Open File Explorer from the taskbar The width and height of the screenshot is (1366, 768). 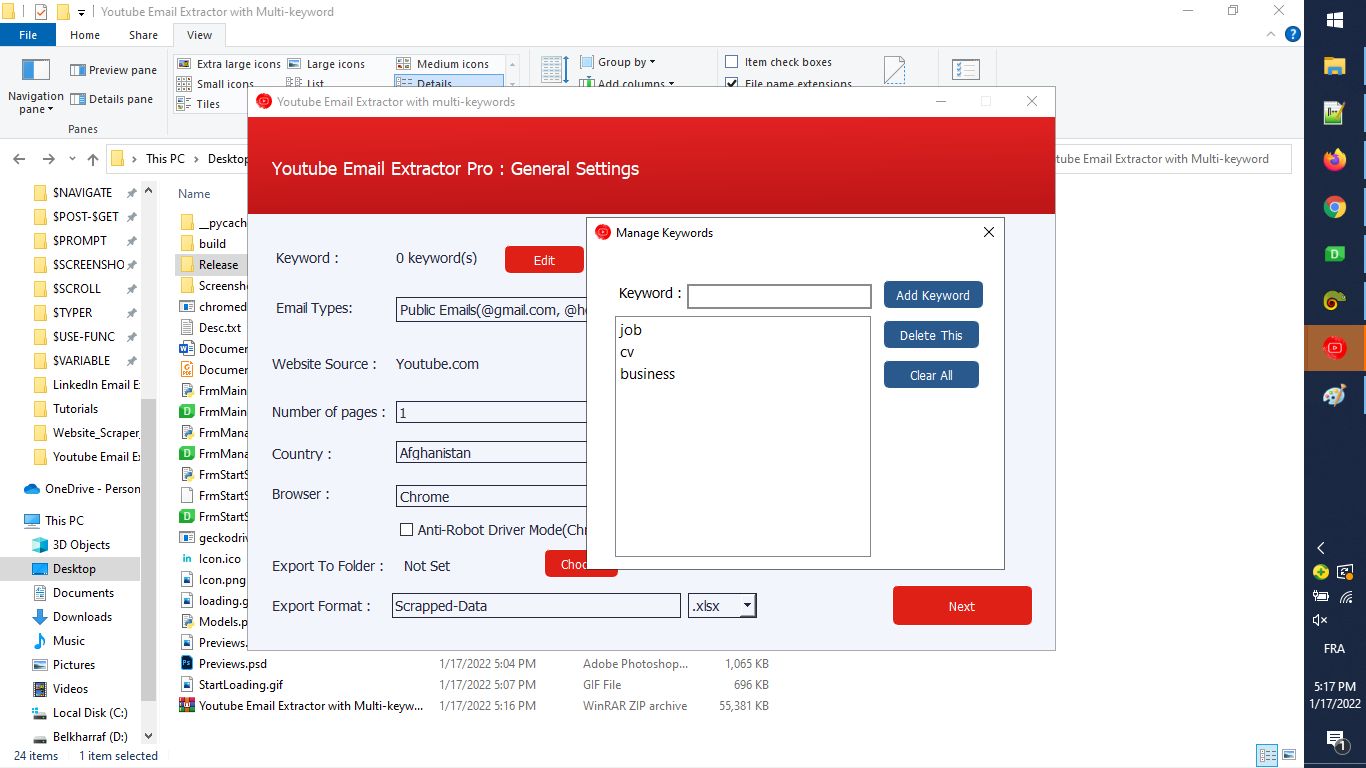[x=1334, y=66]
